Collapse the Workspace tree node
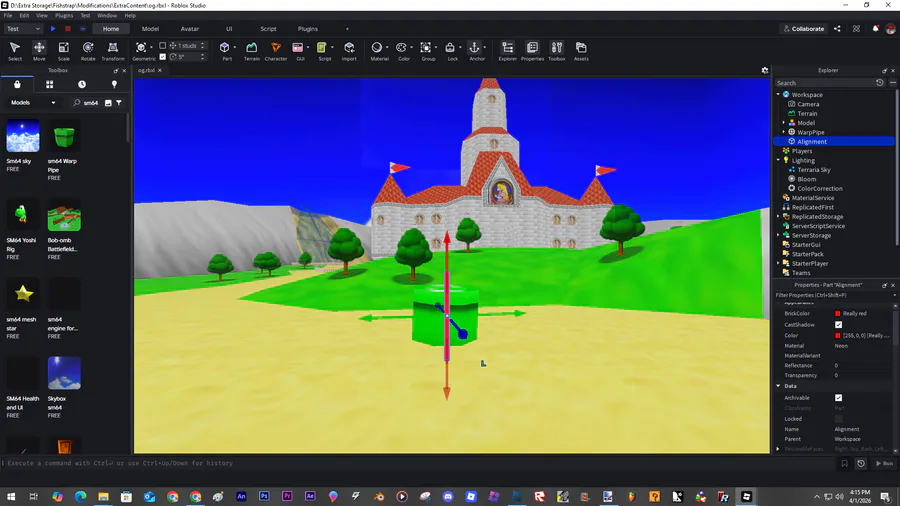900x506 pixels. 778,95
